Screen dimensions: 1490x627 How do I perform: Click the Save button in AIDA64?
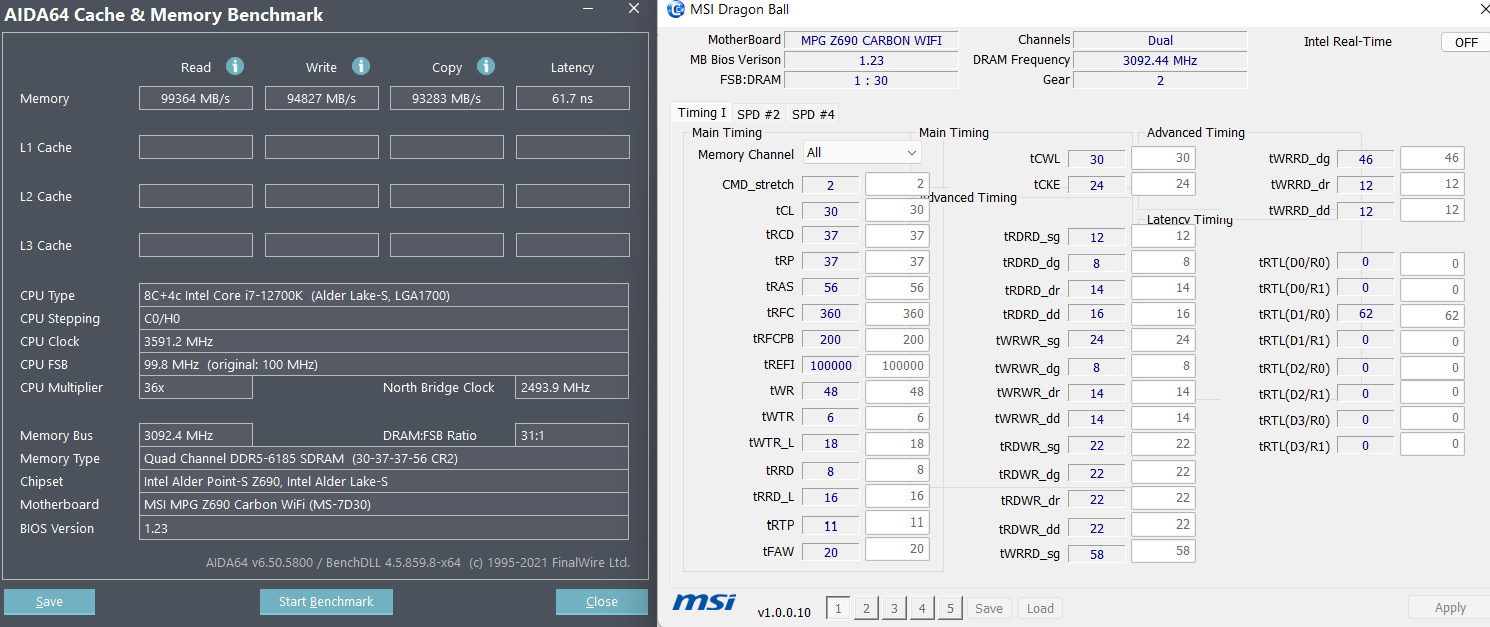click(x=49, y=601)
